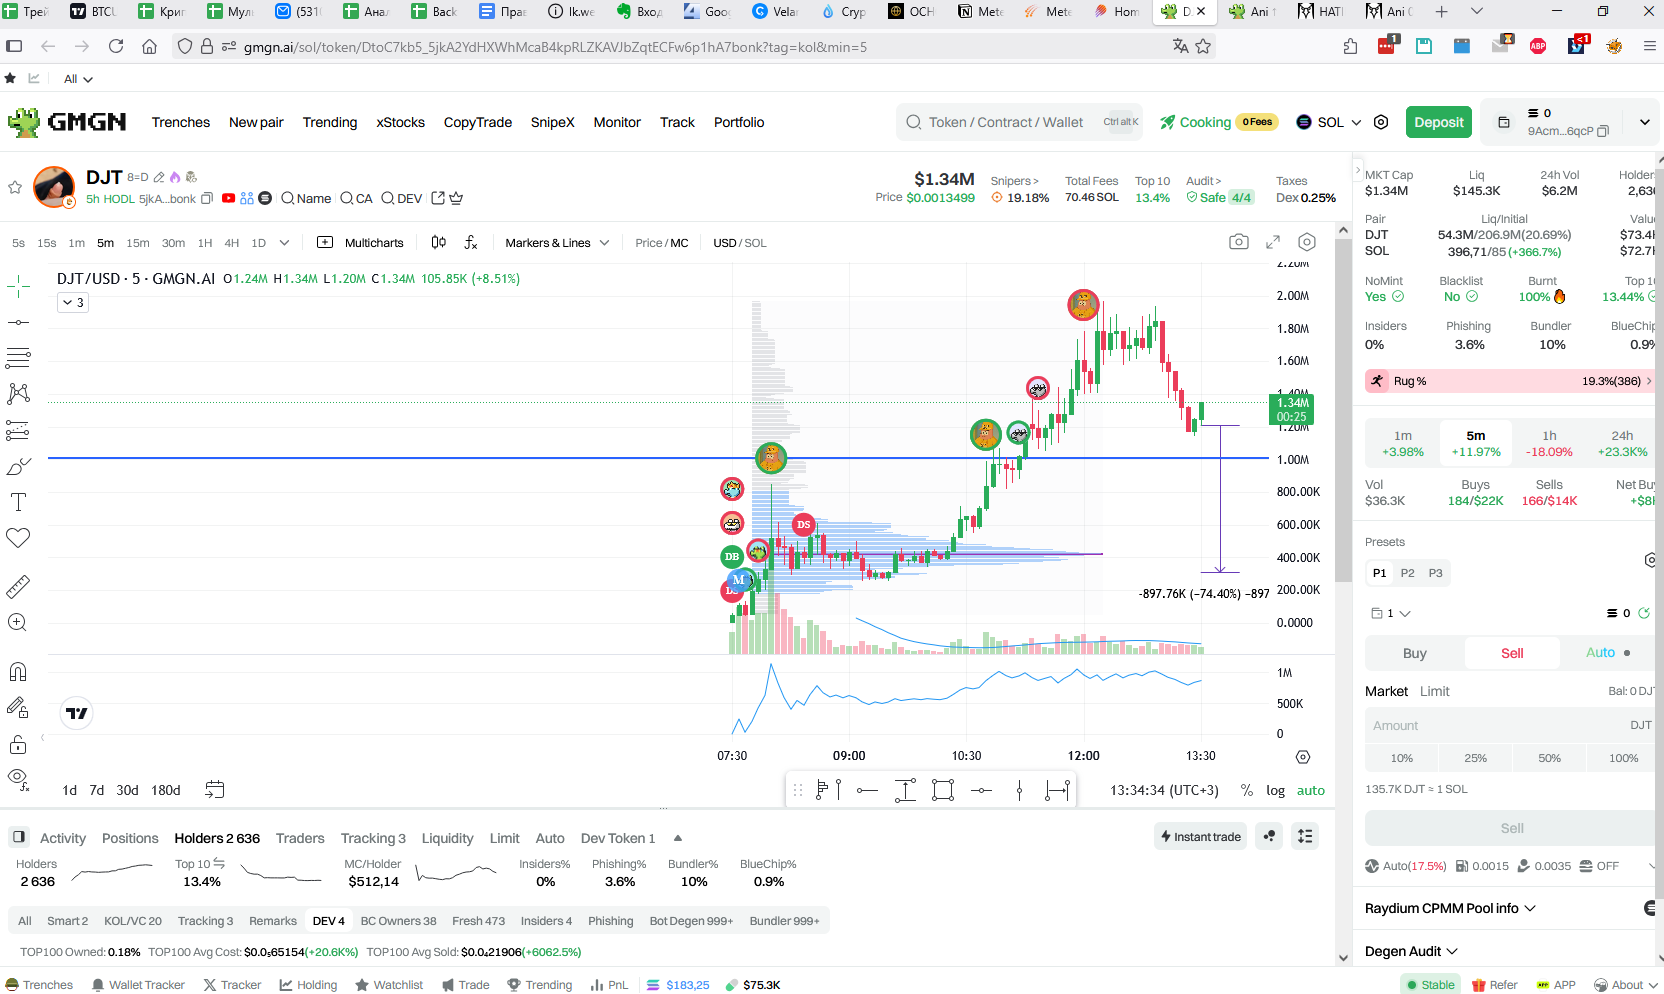Open the token's YouTube link

(229, 198)
